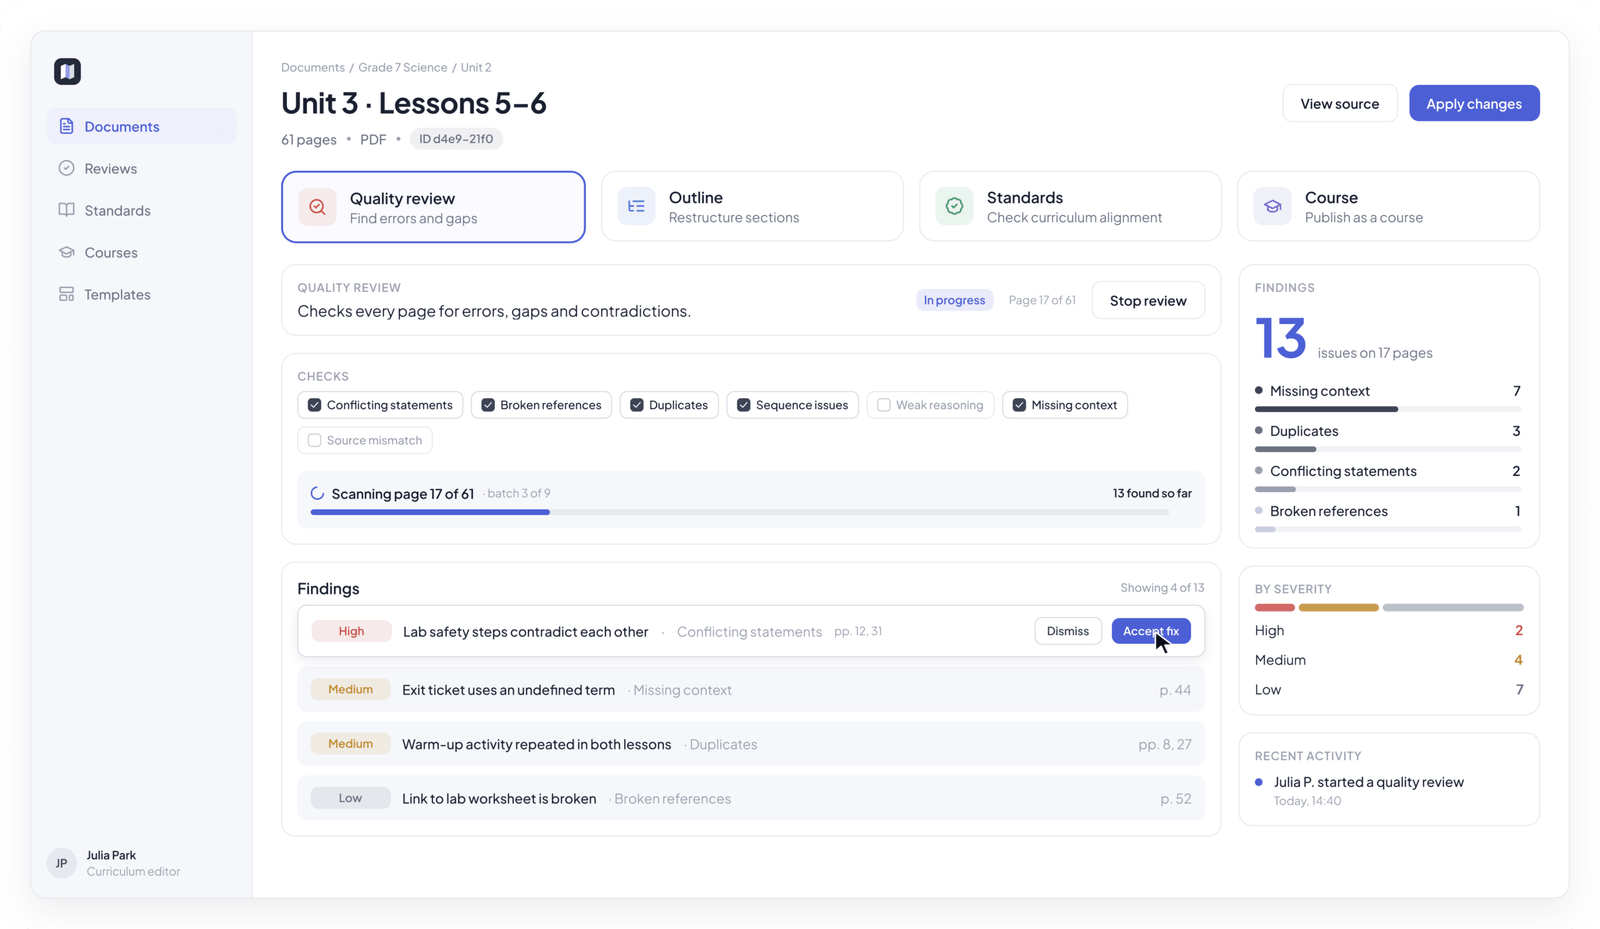Accept fix for lab safety finding
This screenshot has height=929, width=1600.
tap(1151, 631)
